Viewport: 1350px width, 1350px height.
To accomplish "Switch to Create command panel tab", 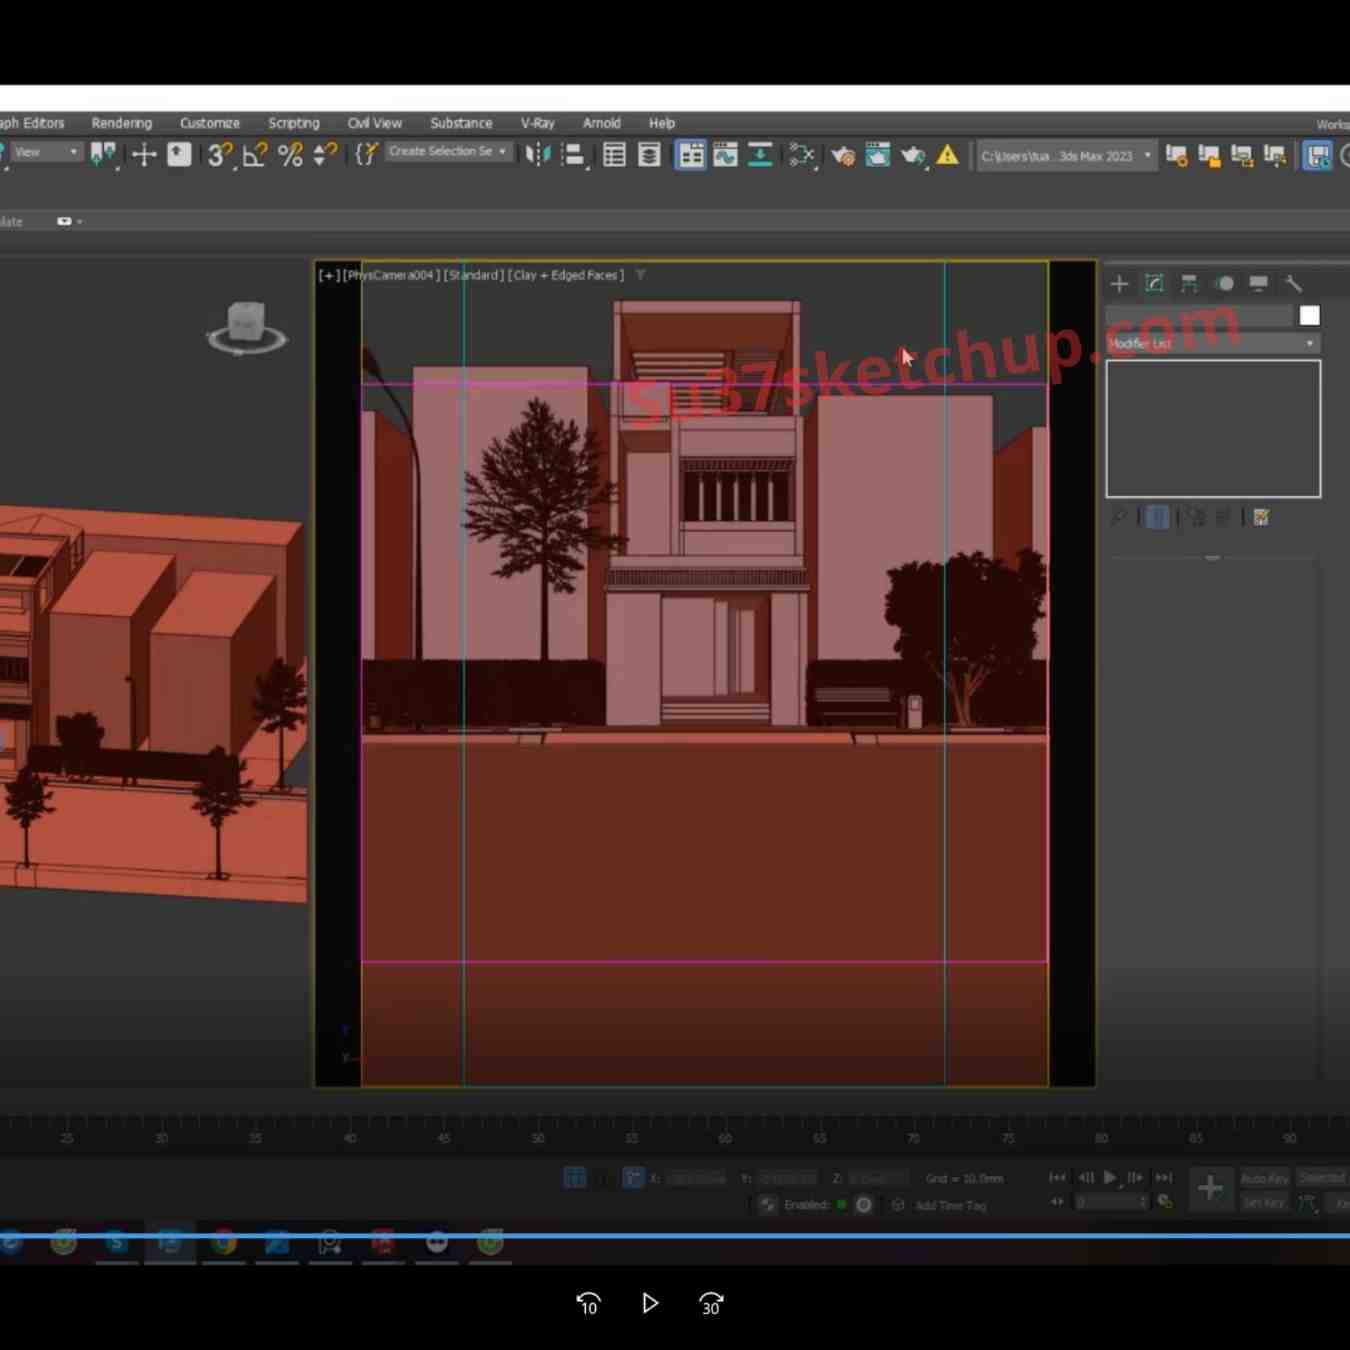I will pos(1120,284).
